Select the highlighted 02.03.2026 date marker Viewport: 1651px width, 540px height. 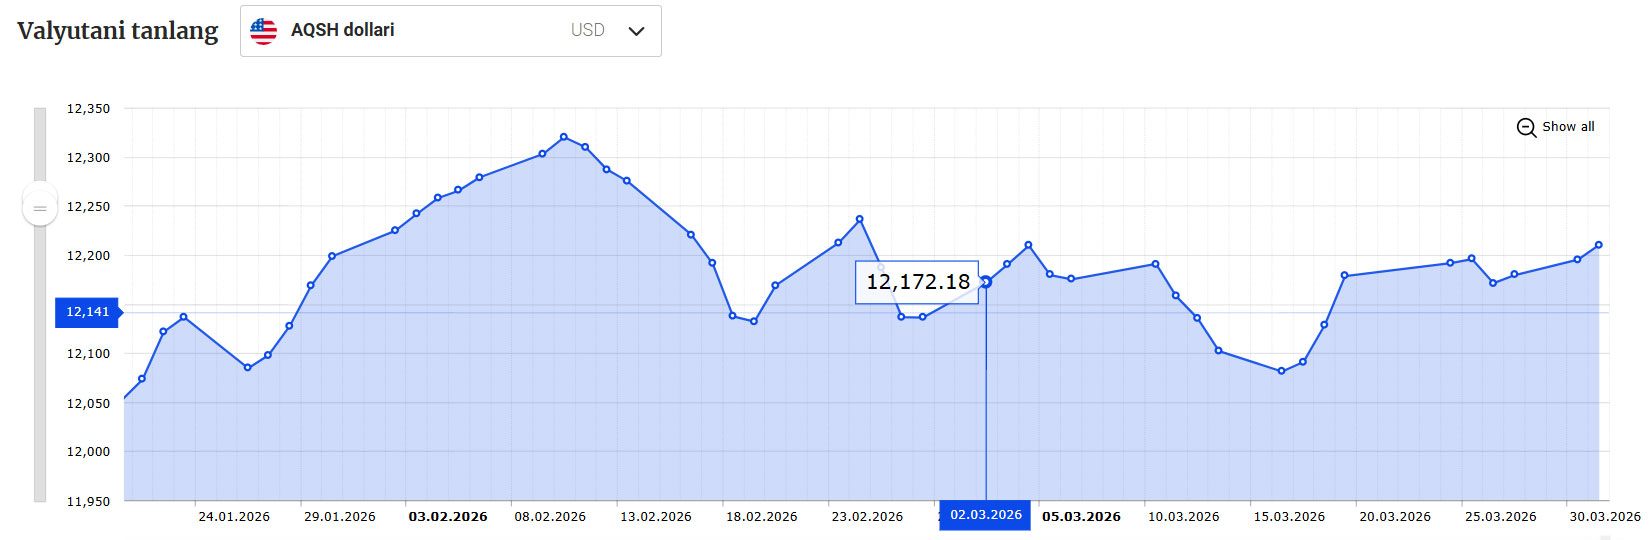tap(985, 515)
